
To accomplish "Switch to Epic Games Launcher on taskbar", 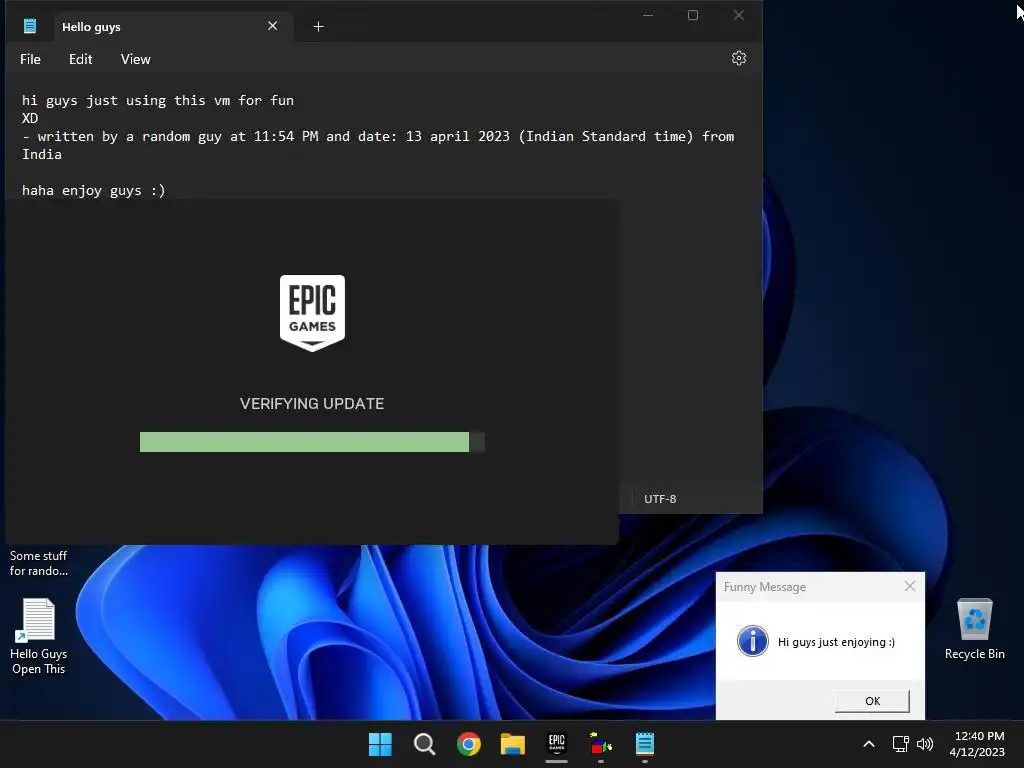I will (x=556, y=744).
